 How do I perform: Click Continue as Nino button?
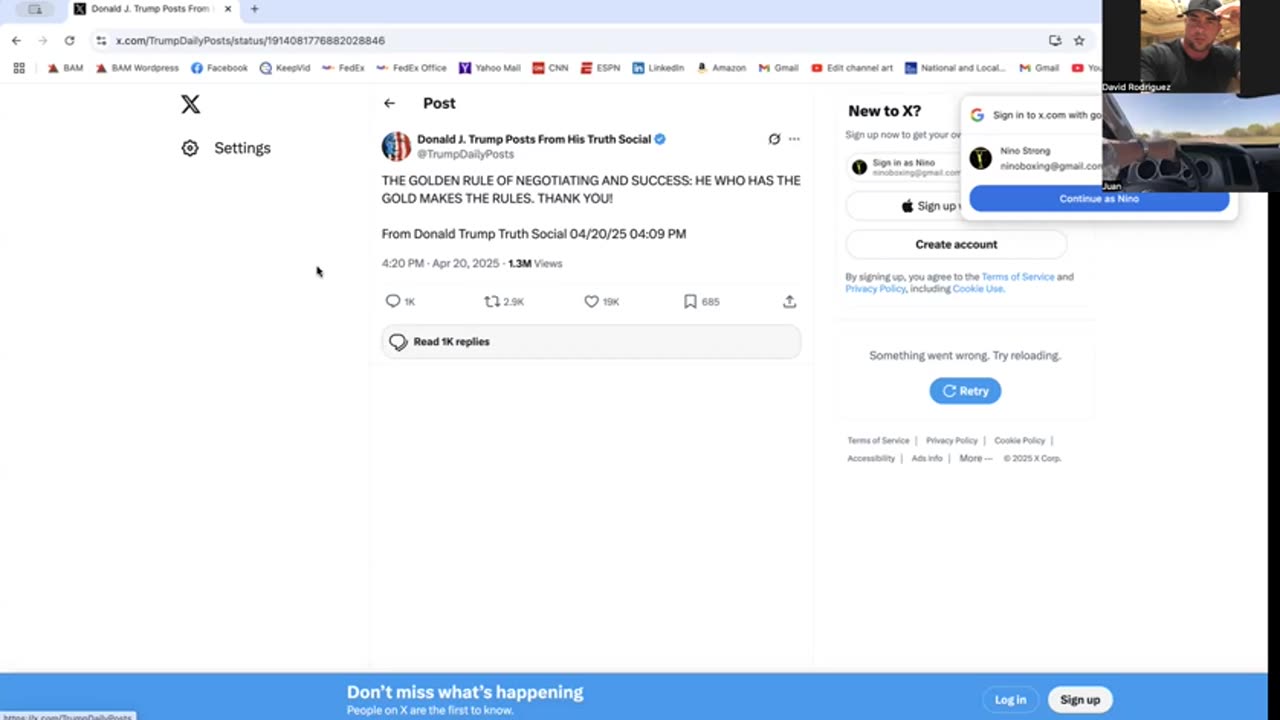pos(1099,198)
